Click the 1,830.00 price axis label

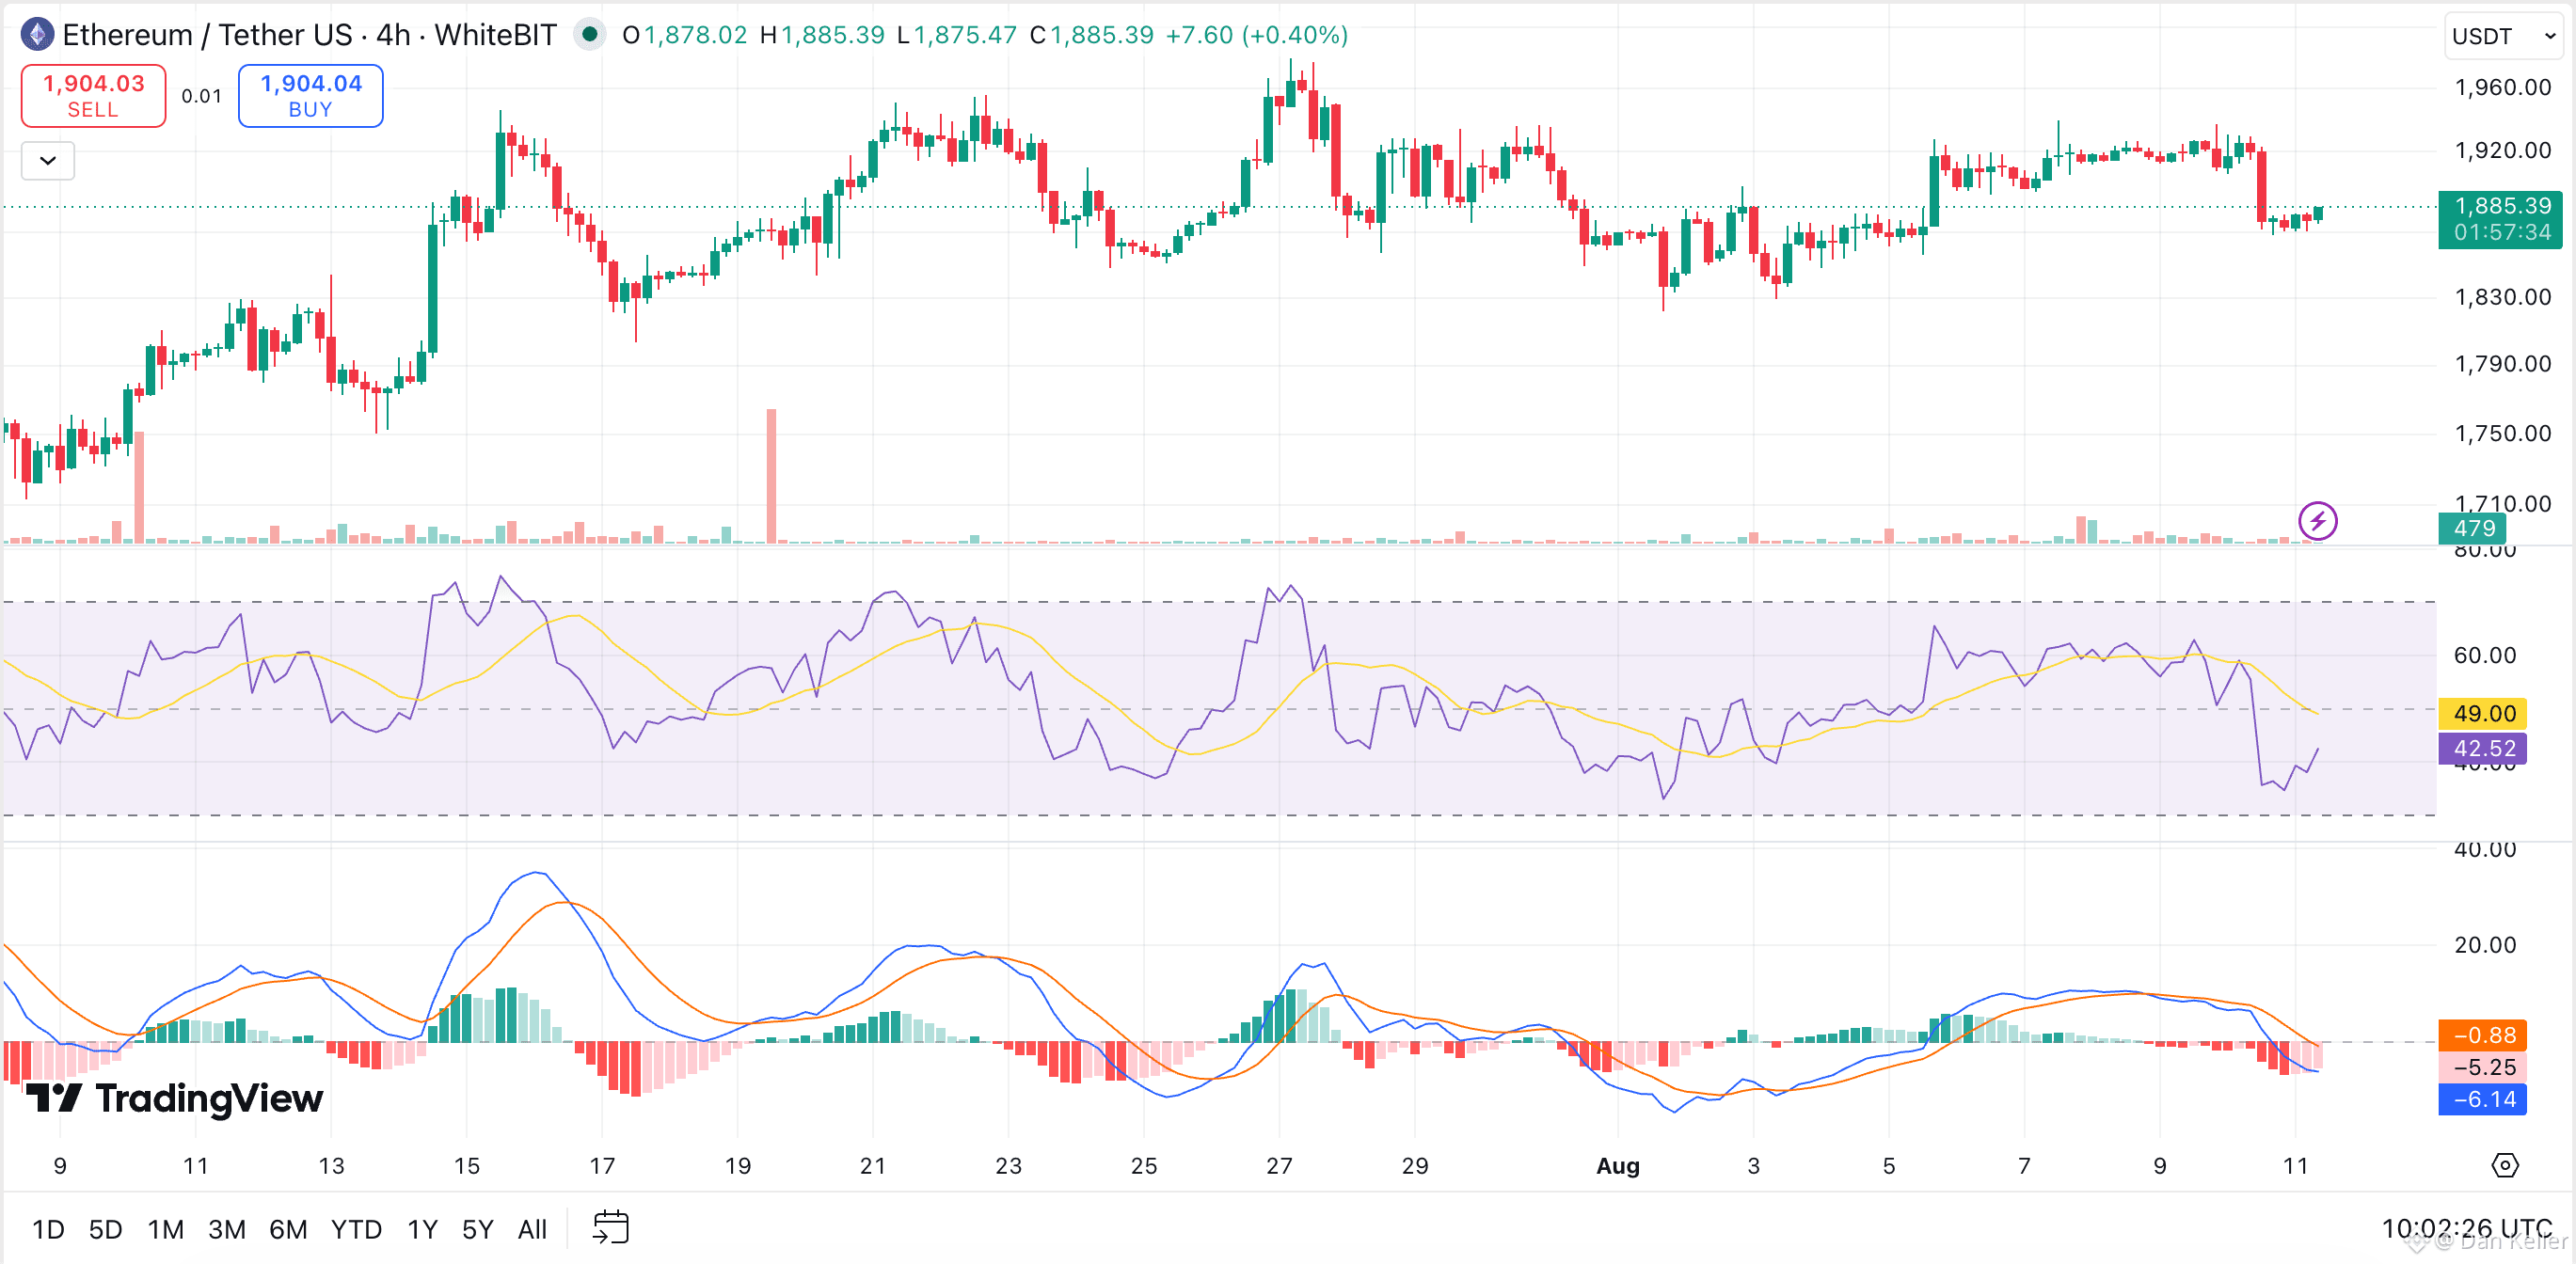coord(2503,297)
